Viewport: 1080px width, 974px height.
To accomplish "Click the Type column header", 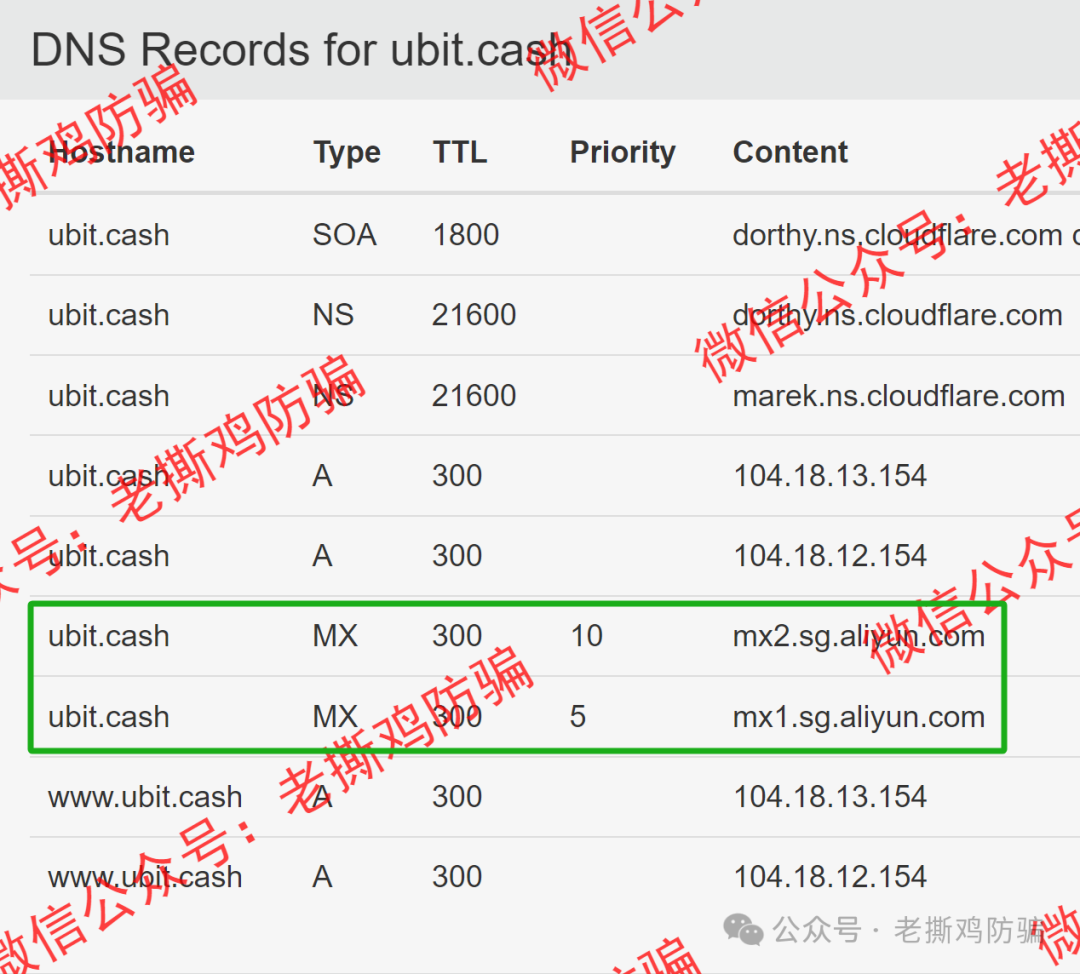I will pyautogui.click(x=346, y=153).
